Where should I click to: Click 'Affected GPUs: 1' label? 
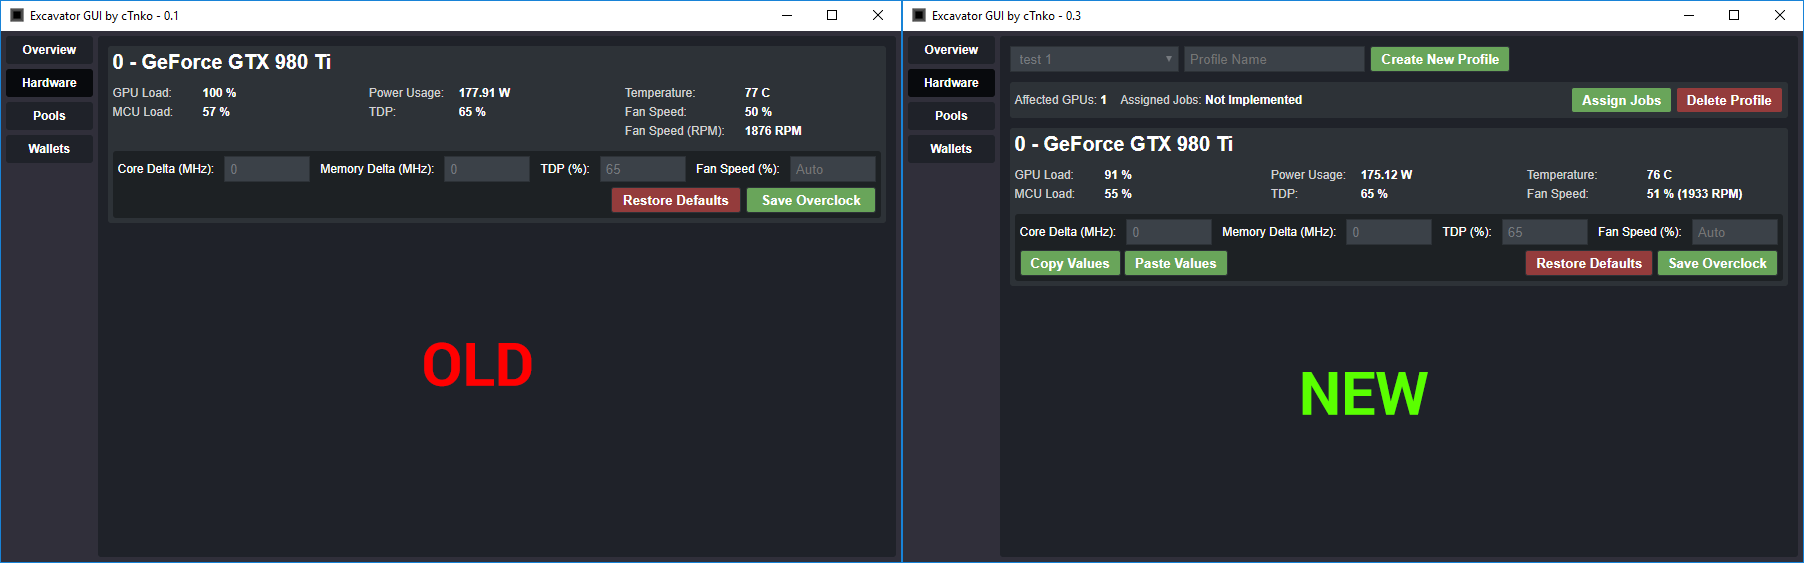(x=1060, y=100)
